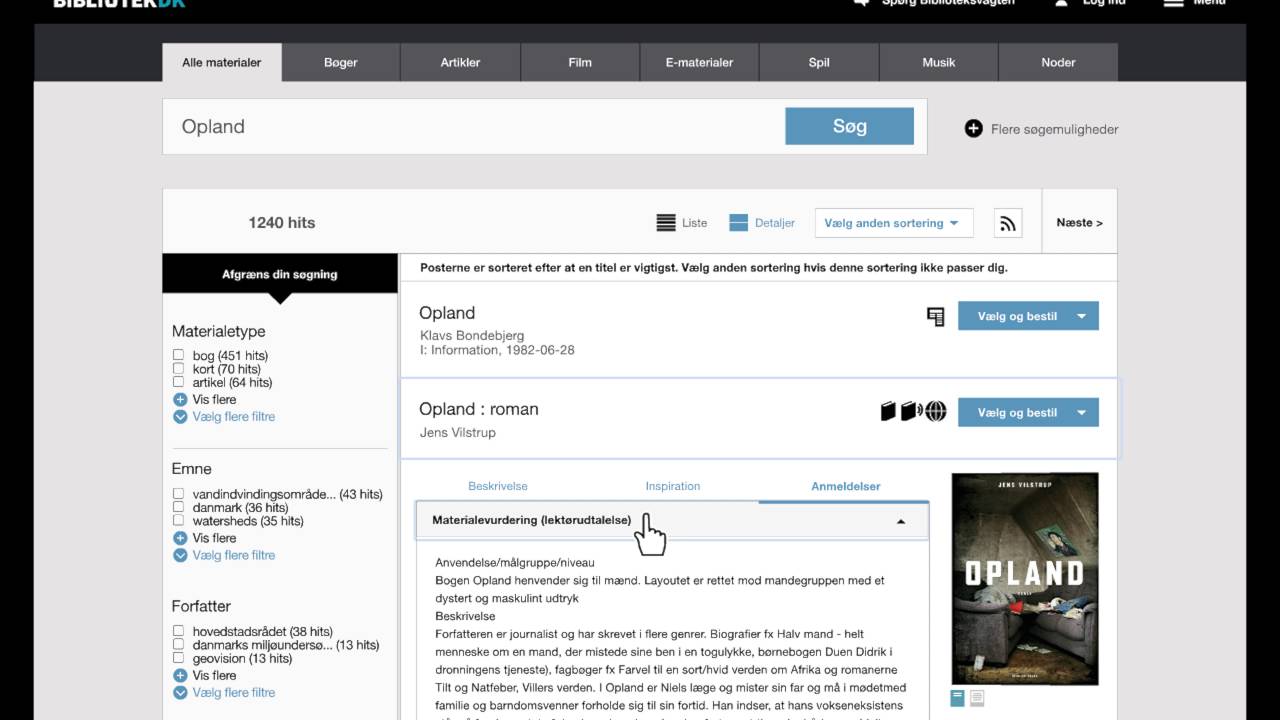The width and height of the screenshot is (1280, 720).
Task: Open dropdown arrow on Opland roman Vælg og bestil
Action: pos(1082,412)
